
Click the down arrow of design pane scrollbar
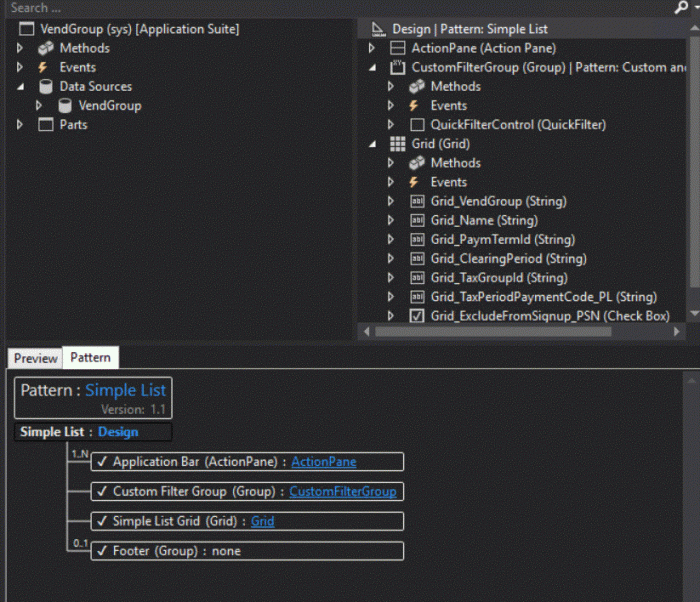click(694, 314)
